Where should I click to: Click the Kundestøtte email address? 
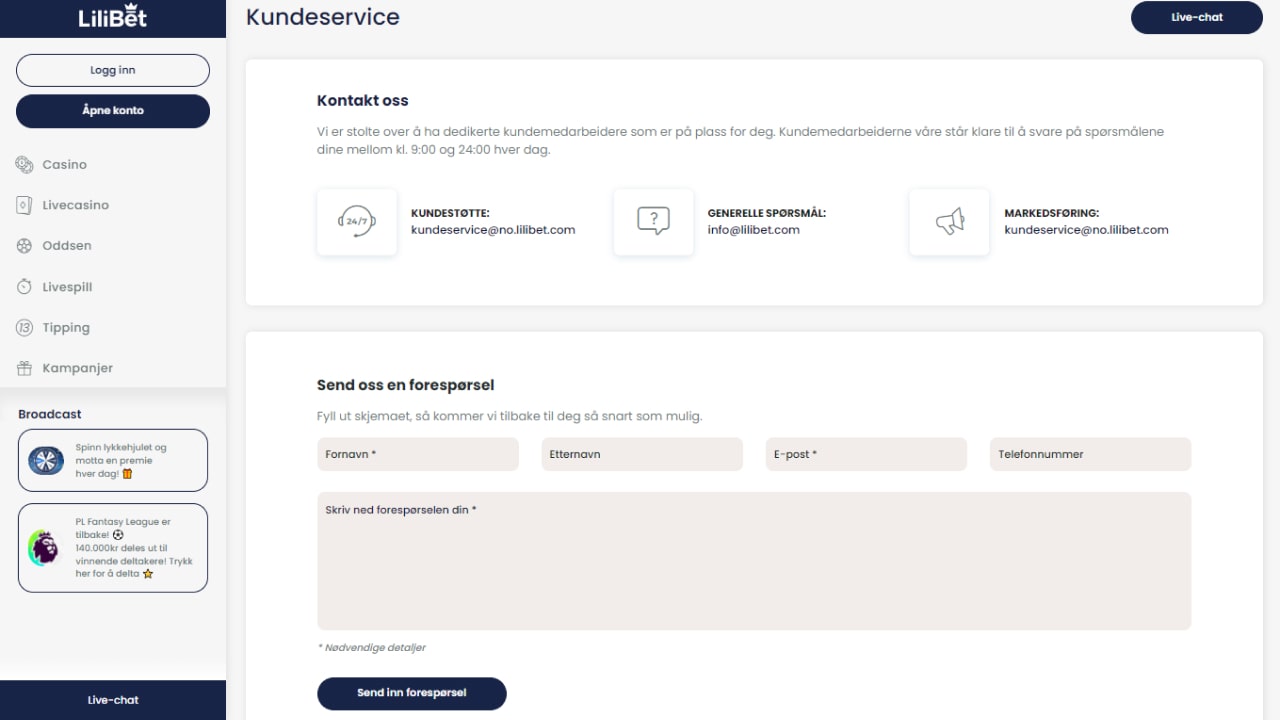coord(493,230)
